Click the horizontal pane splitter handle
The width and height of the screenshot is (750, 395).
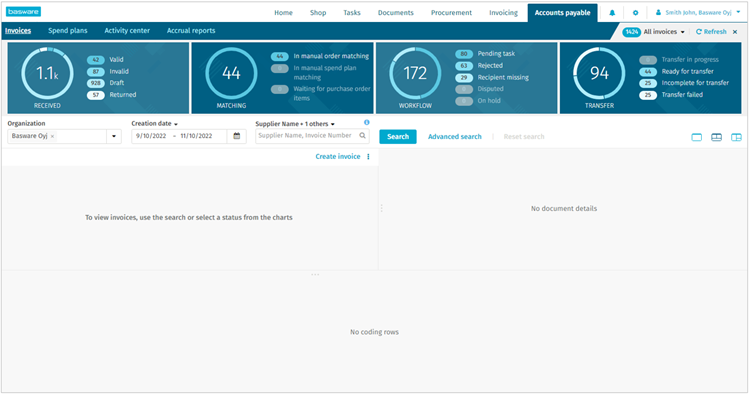[x=315, y=274]
